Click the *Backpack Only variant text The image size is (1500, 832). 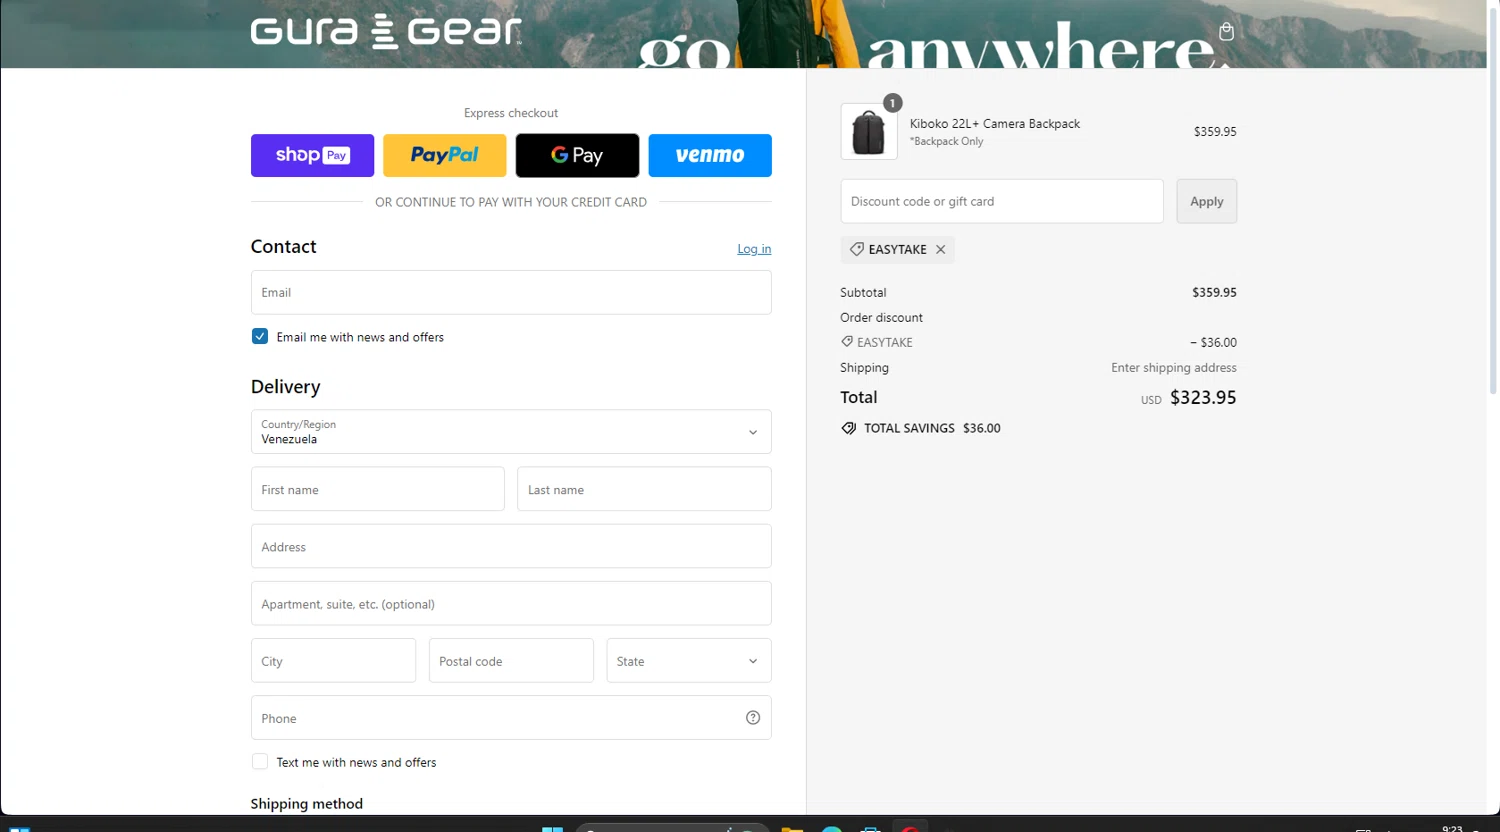[x=946, y=142]
